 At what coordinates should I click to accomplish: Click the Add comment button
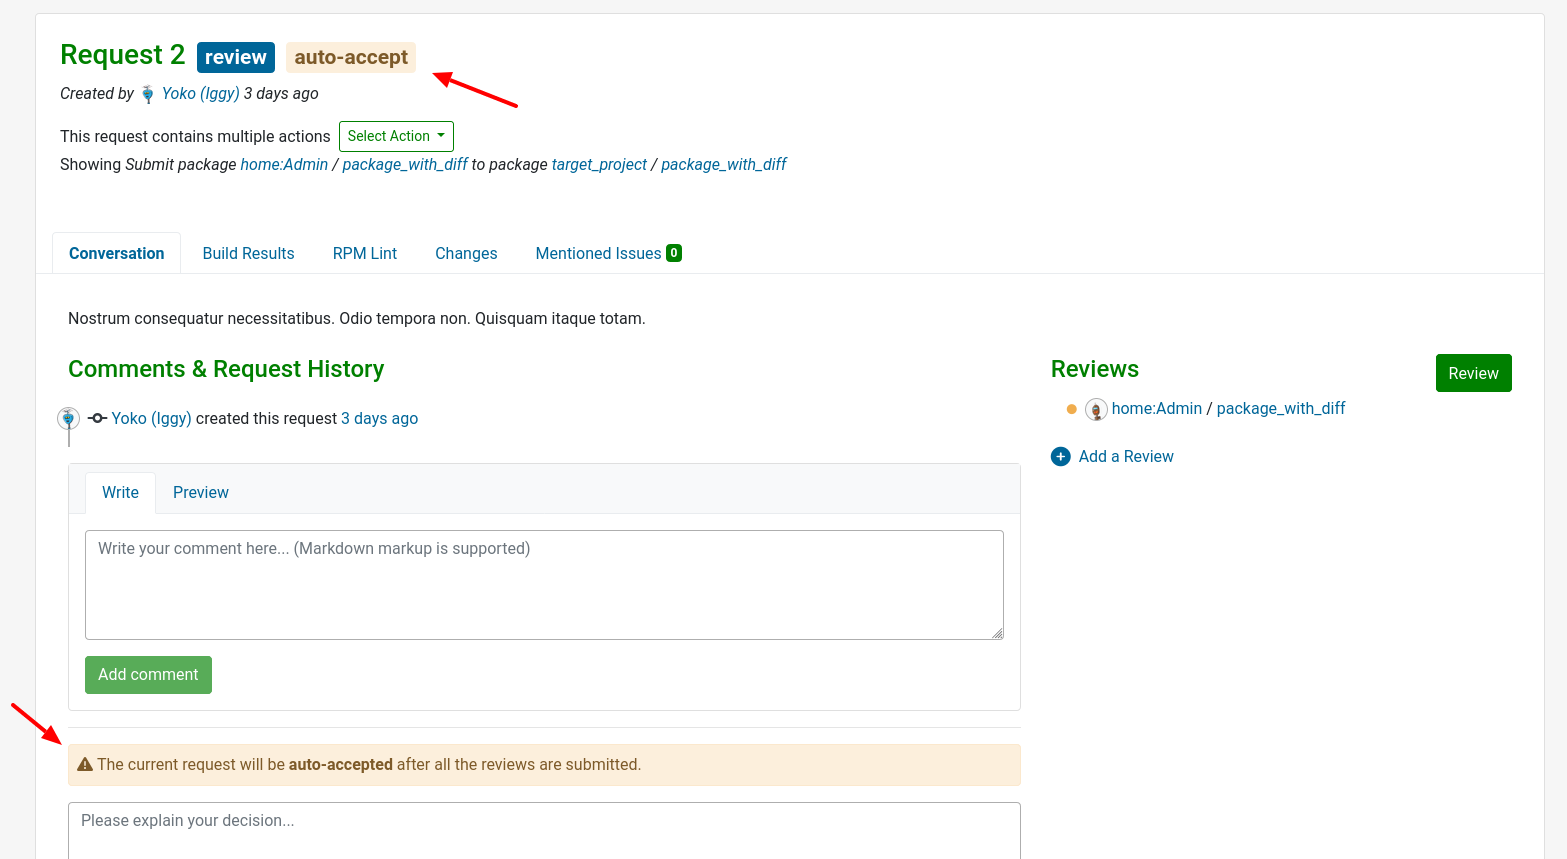[x=148, y=674]
